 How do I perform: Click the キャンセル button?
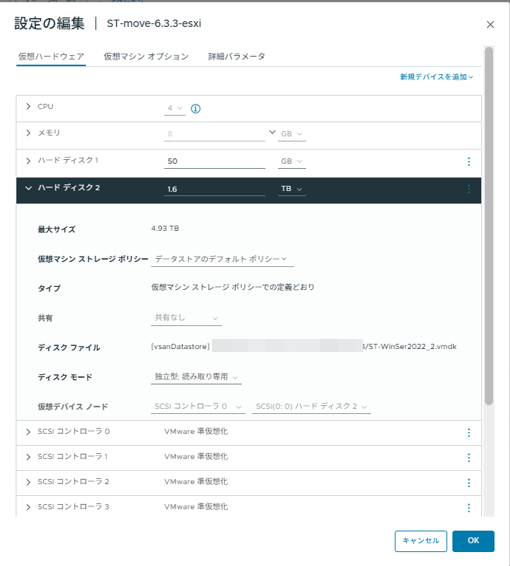tap(421, 541)
